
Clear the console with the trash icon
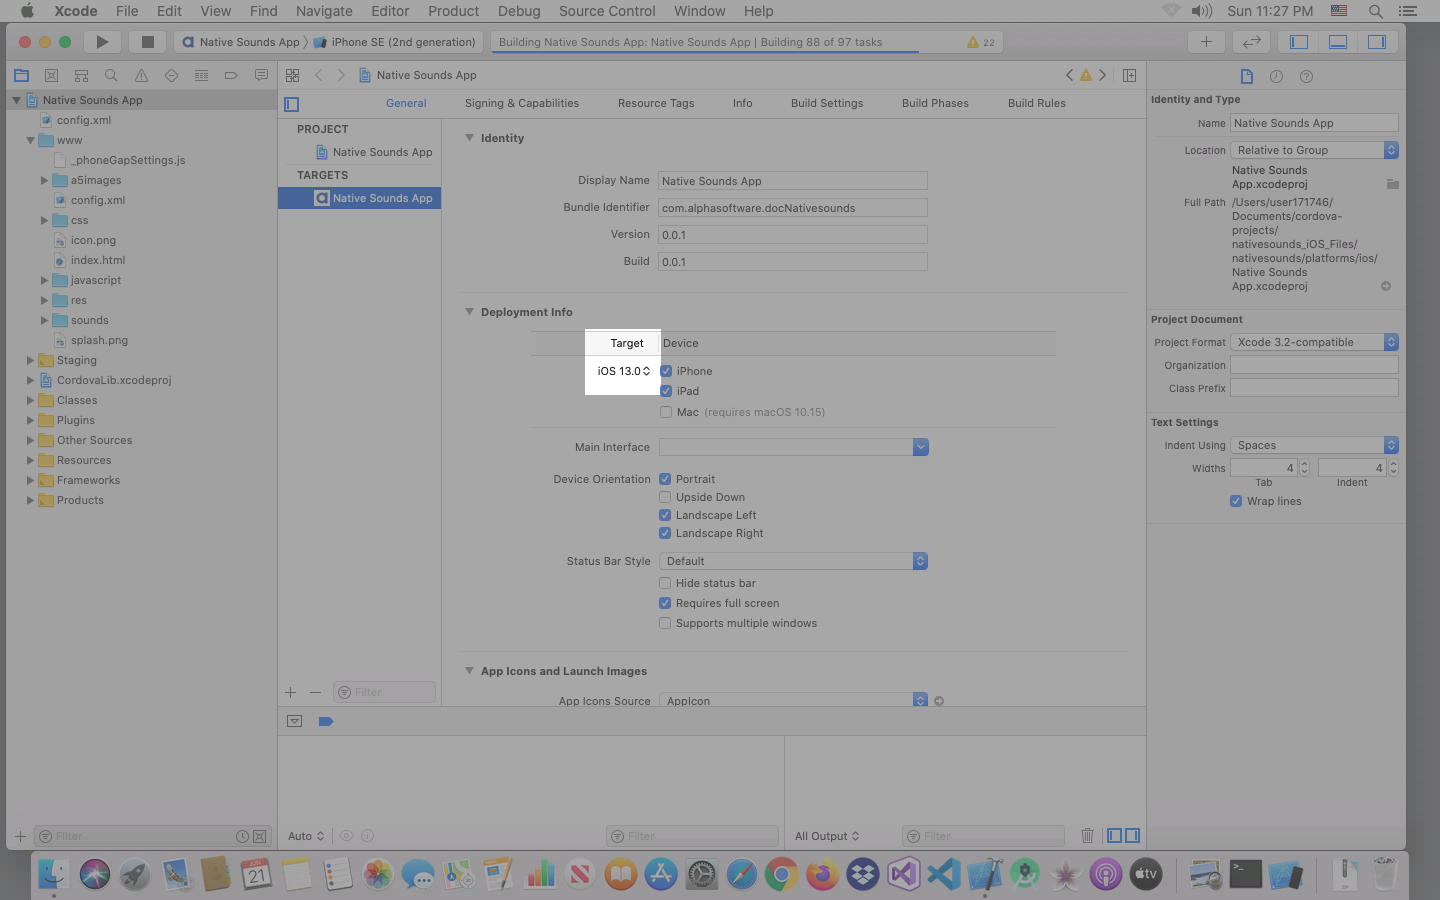click(x=1087, y=835)
